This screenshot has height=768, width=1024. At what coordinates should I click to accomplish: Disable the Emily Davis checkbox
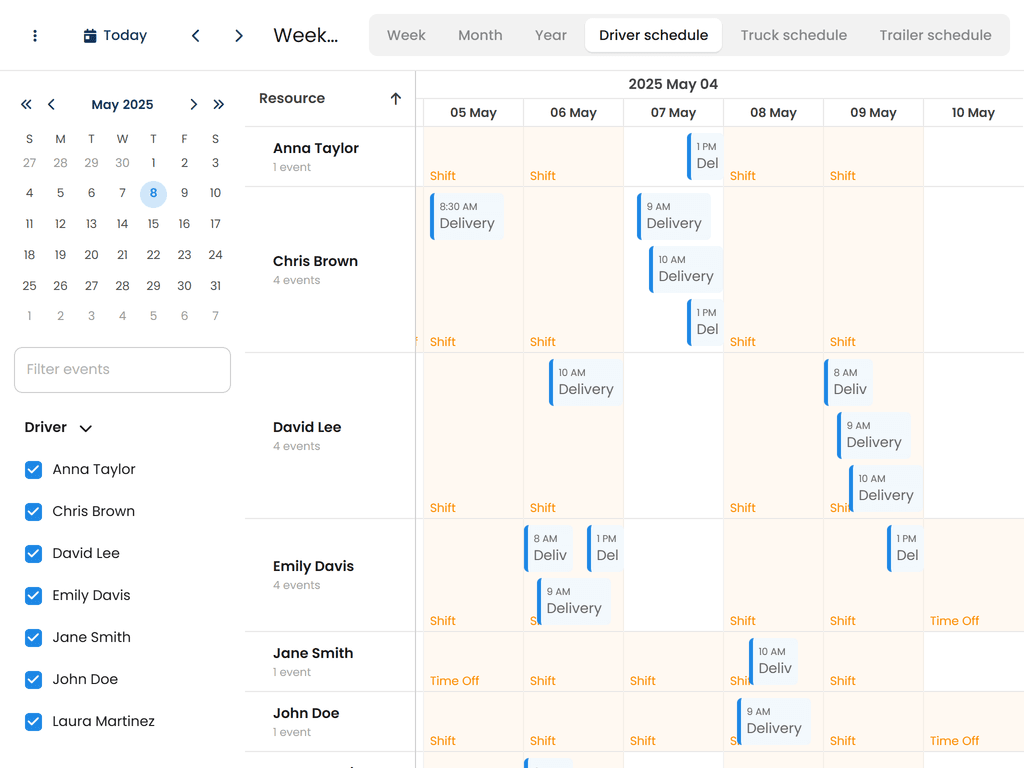click(x=33, y=595)
